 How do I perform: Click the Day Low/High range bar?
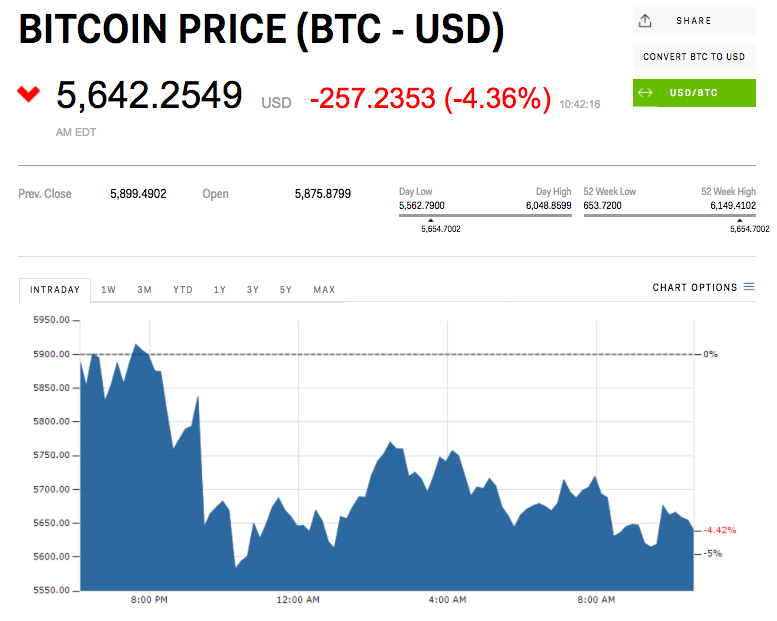pos(485,214)
